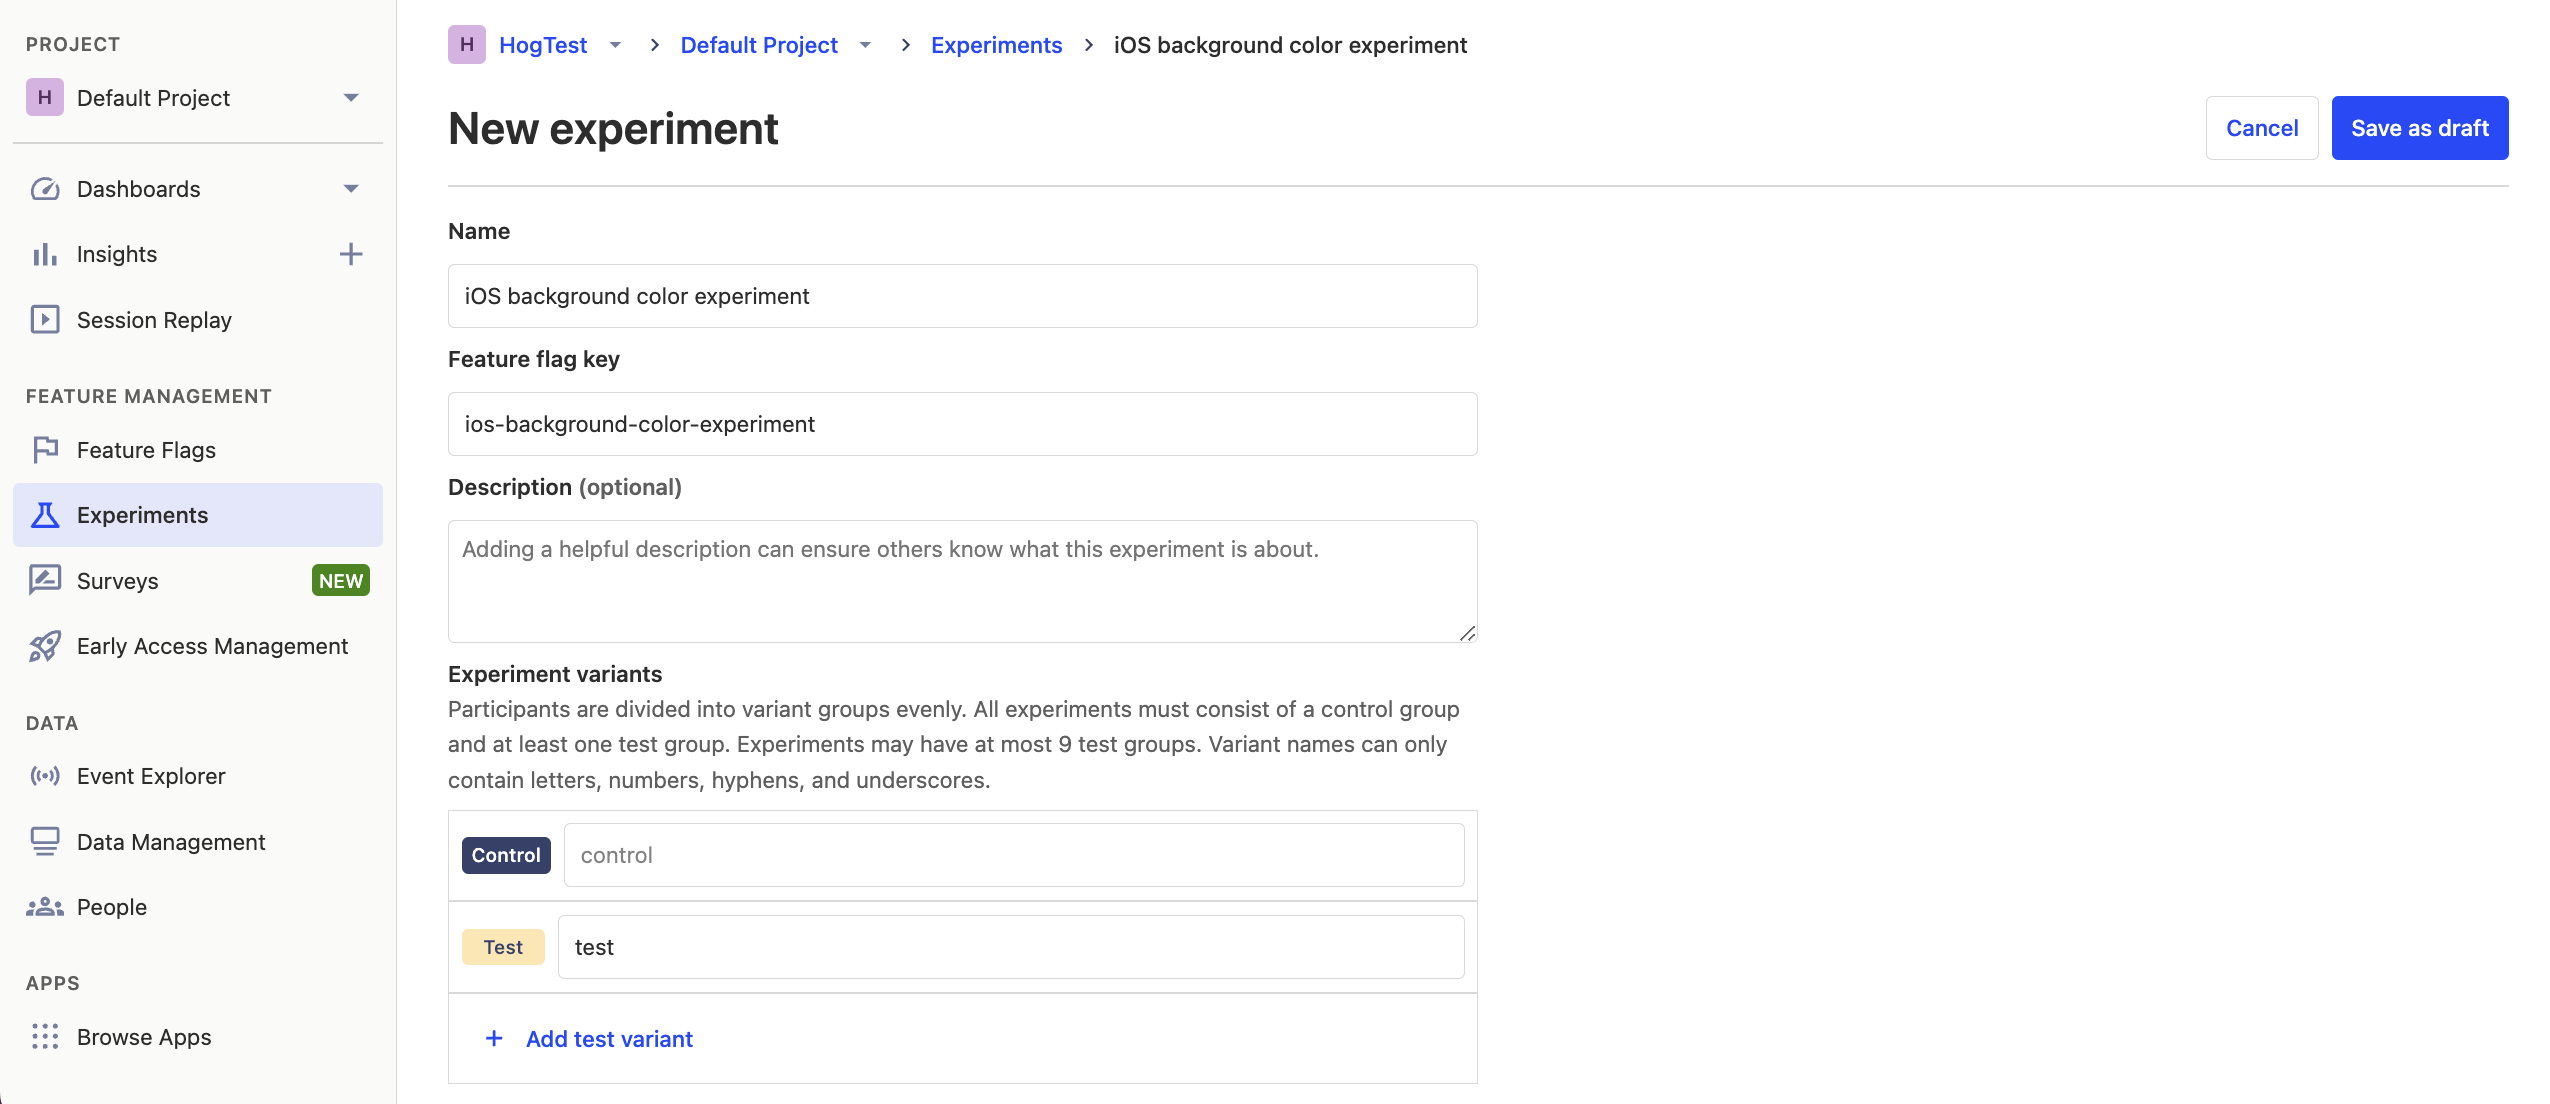Image resolution: width=2550 pixels, height=1104 pixels.
Task: Select the People menu item
Action: pyautogui.click(x=111, y=906)
